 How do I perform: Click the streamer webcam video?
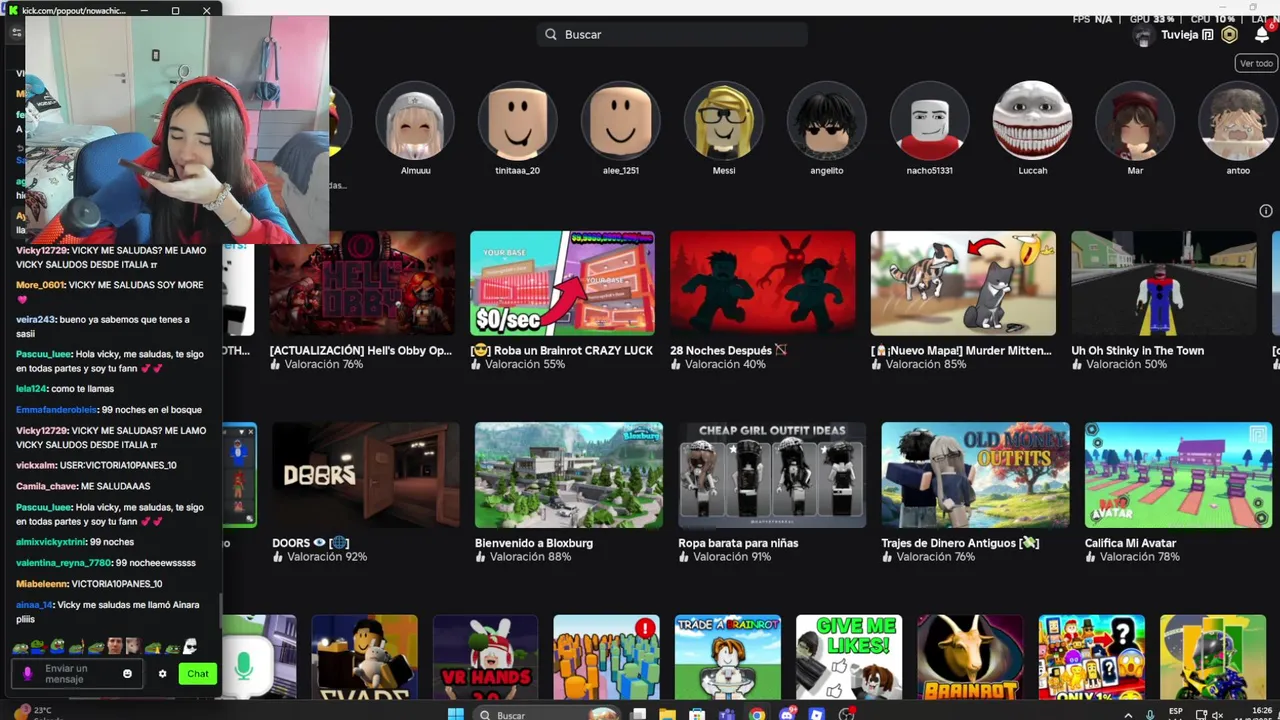176,130
